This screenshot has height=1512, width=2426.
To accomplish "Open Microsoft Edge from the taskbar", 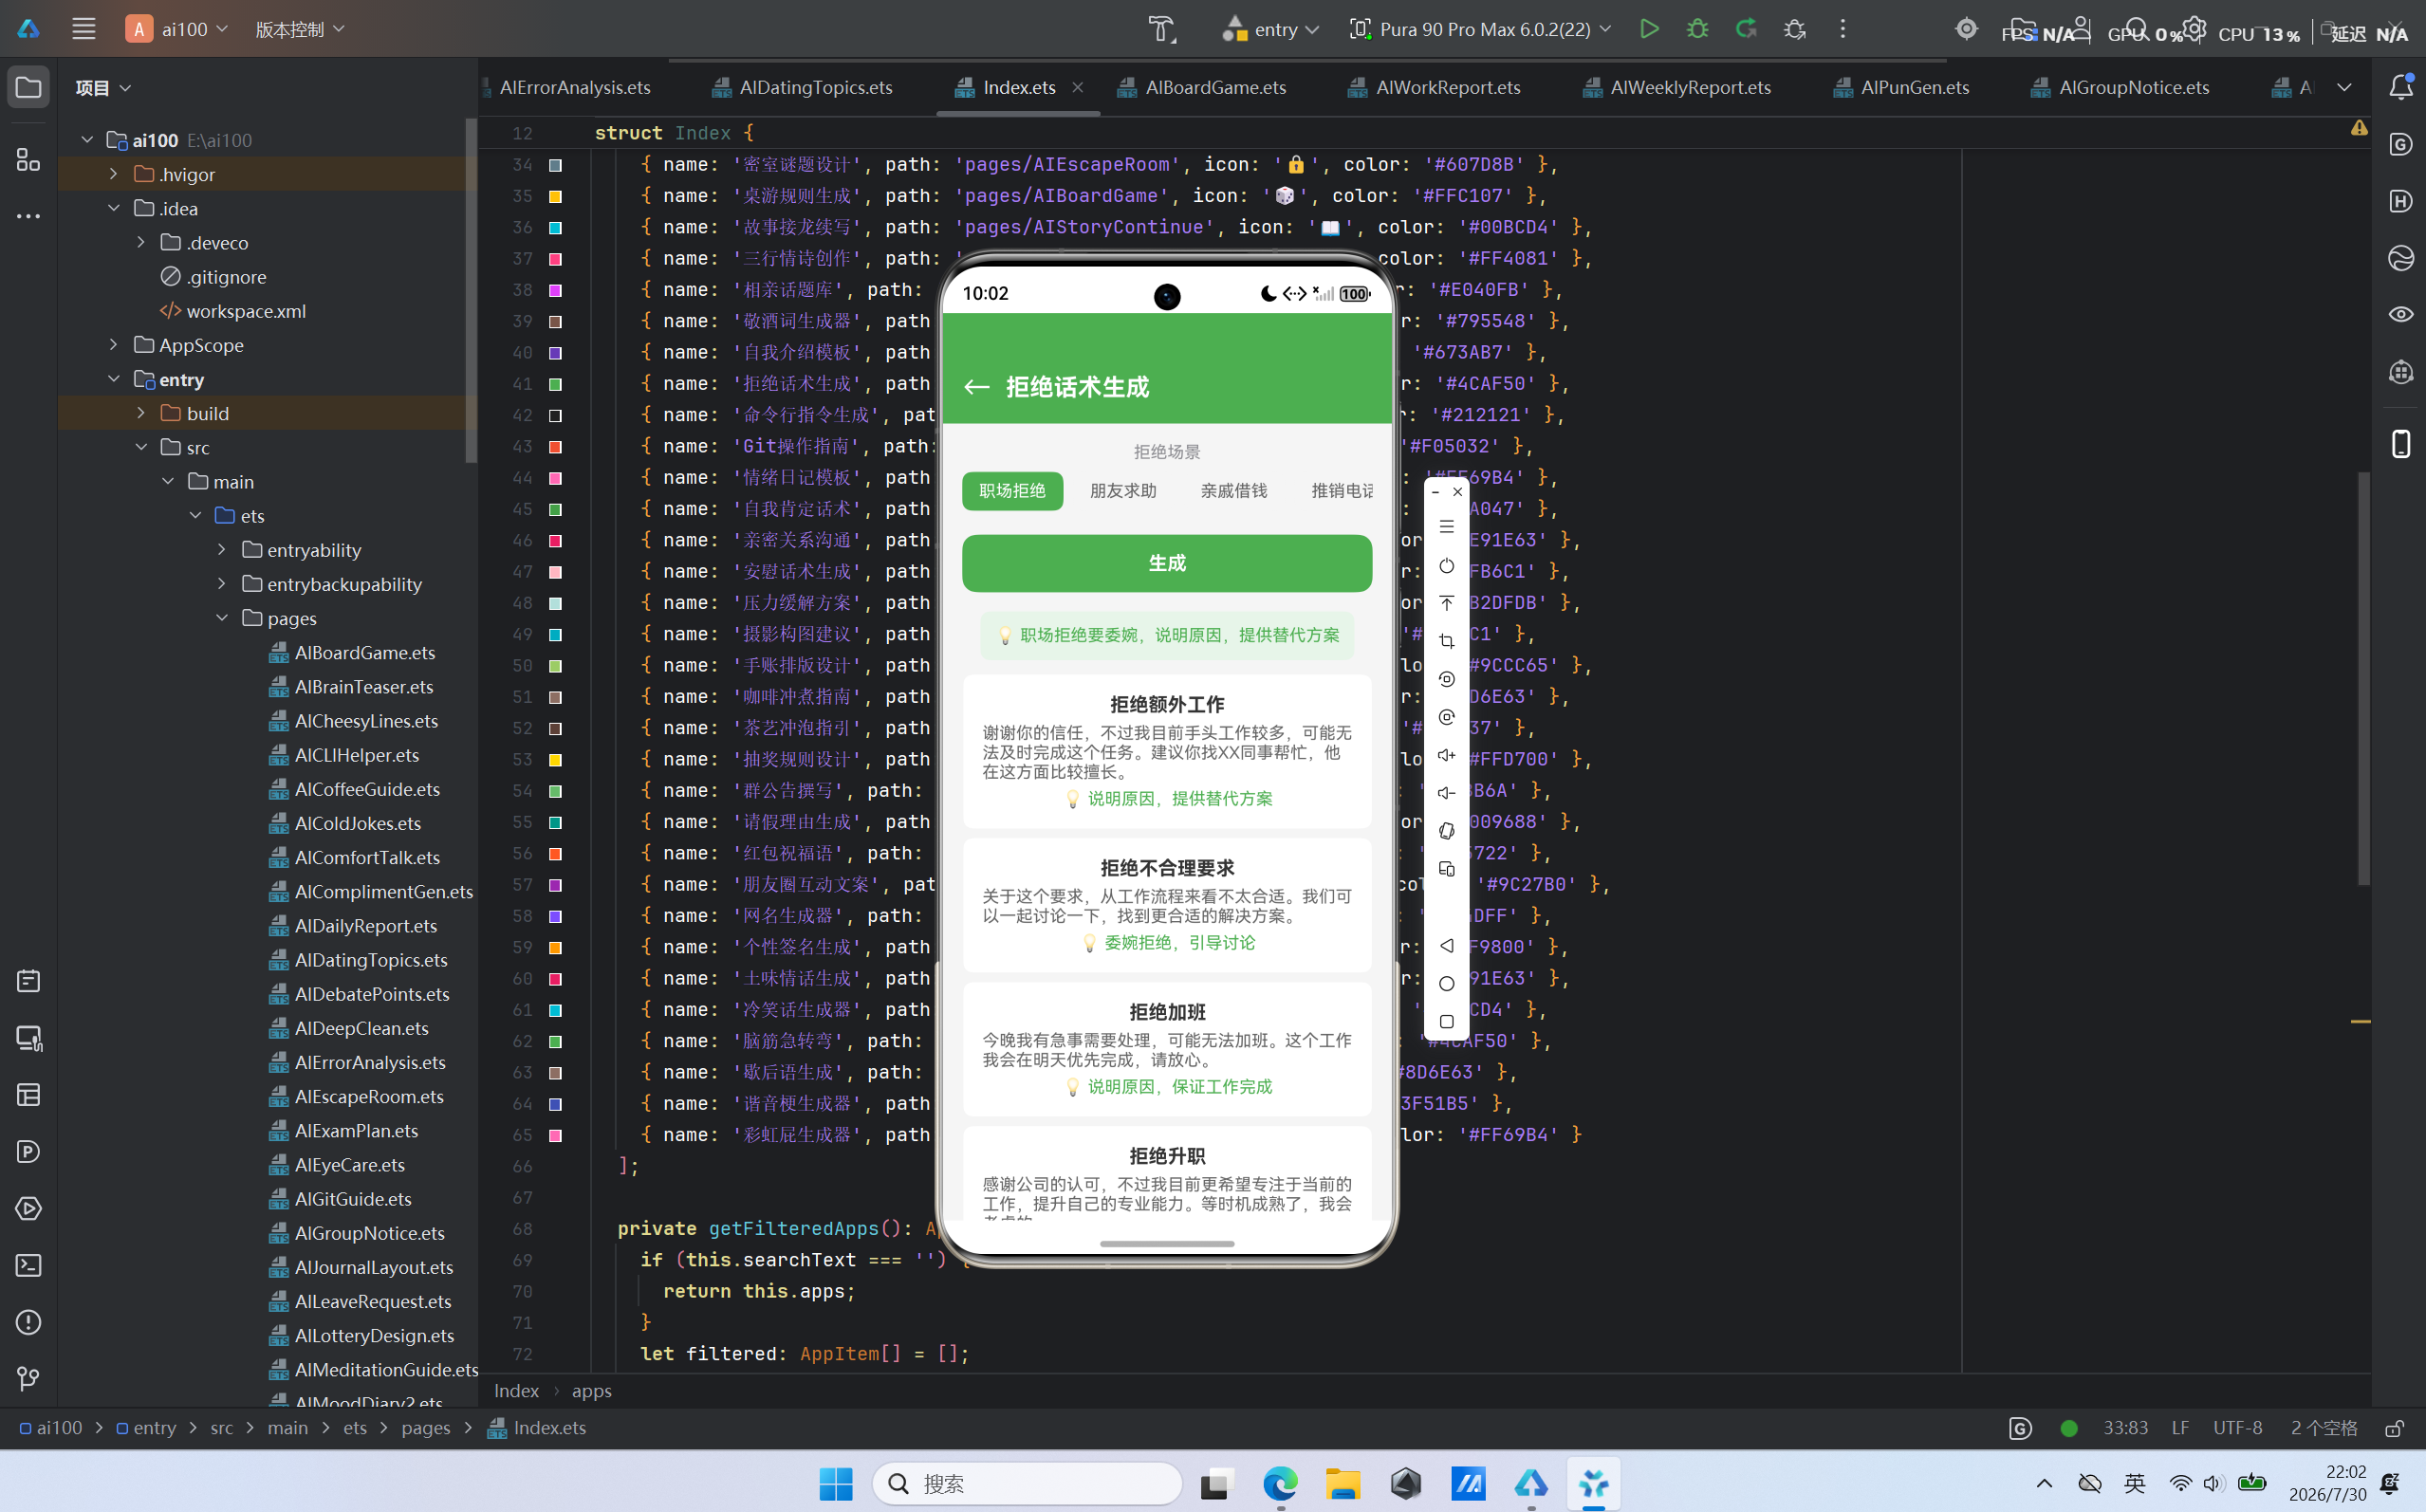I will tap(1280, 1483).
